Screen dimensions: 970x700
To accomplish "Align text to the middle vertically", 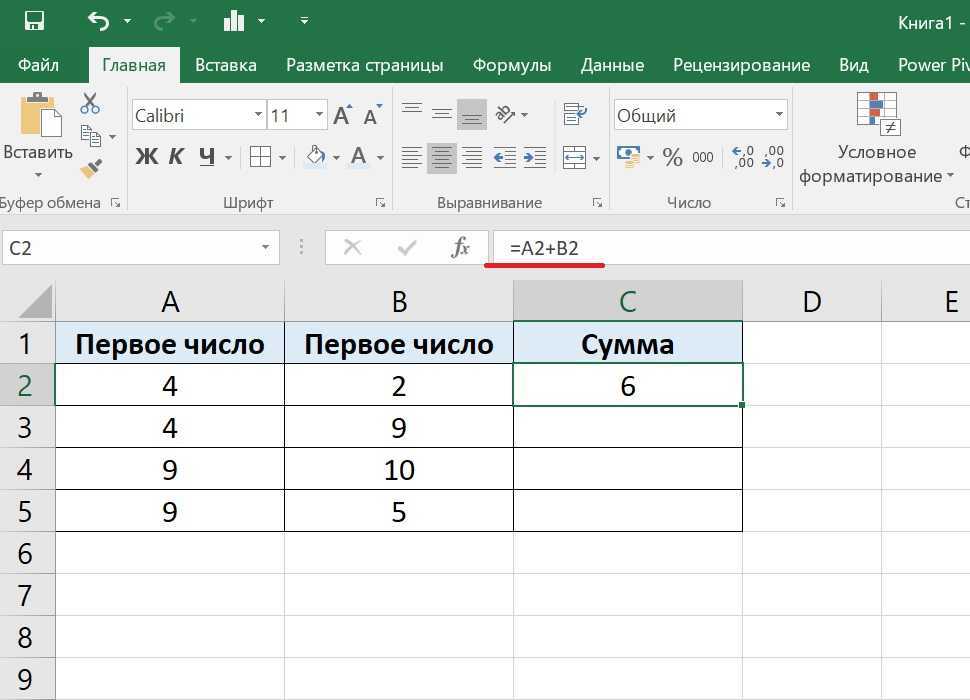I will point(442,114).
